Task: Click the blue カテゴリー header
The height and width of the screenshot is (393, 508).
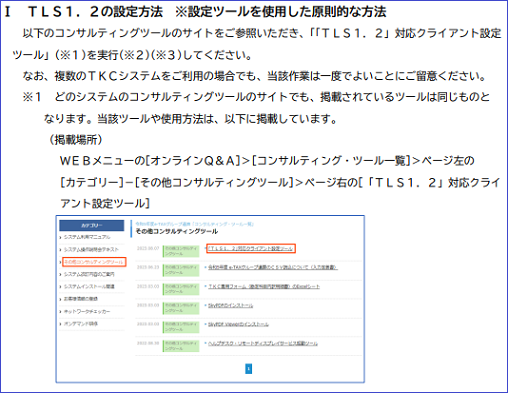Action: [92, 225]
